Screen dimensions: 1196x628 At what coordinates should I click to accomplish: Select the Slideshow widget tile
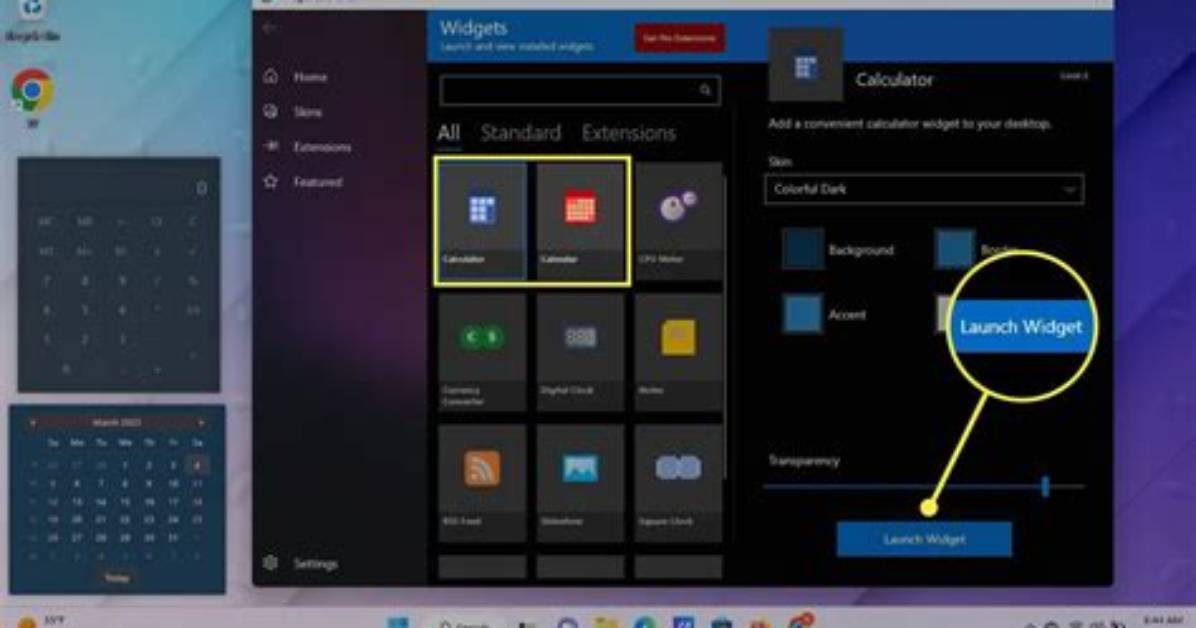coord(580,483)
